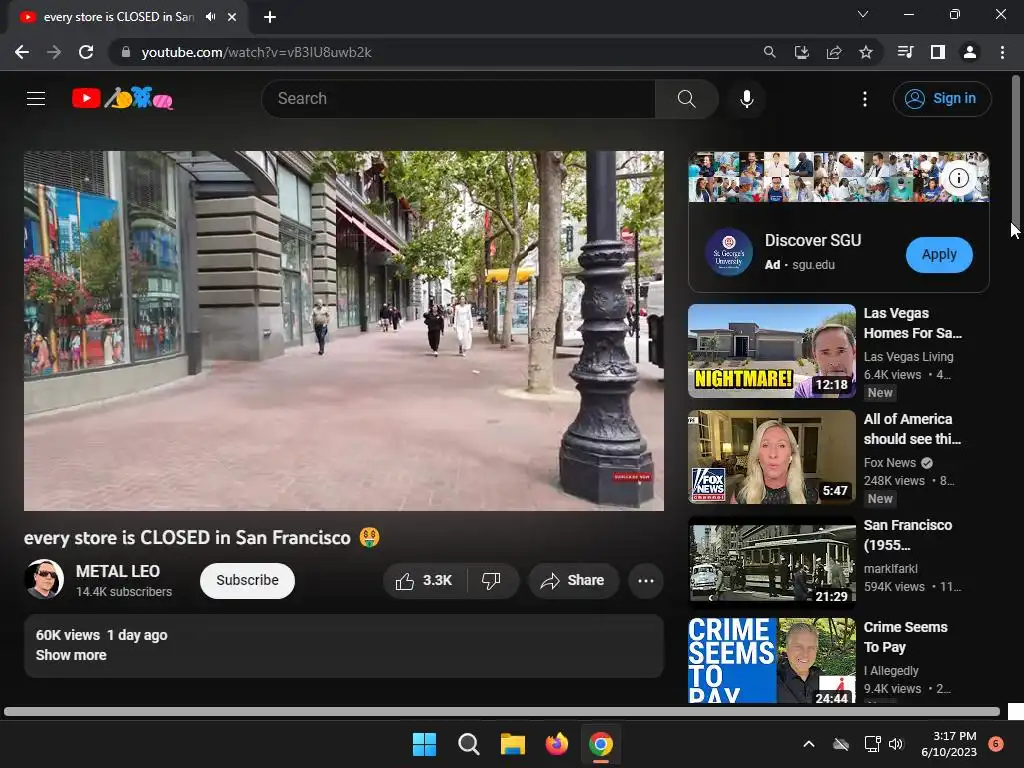Open clock and date 3:17 PM

point(949,744)
